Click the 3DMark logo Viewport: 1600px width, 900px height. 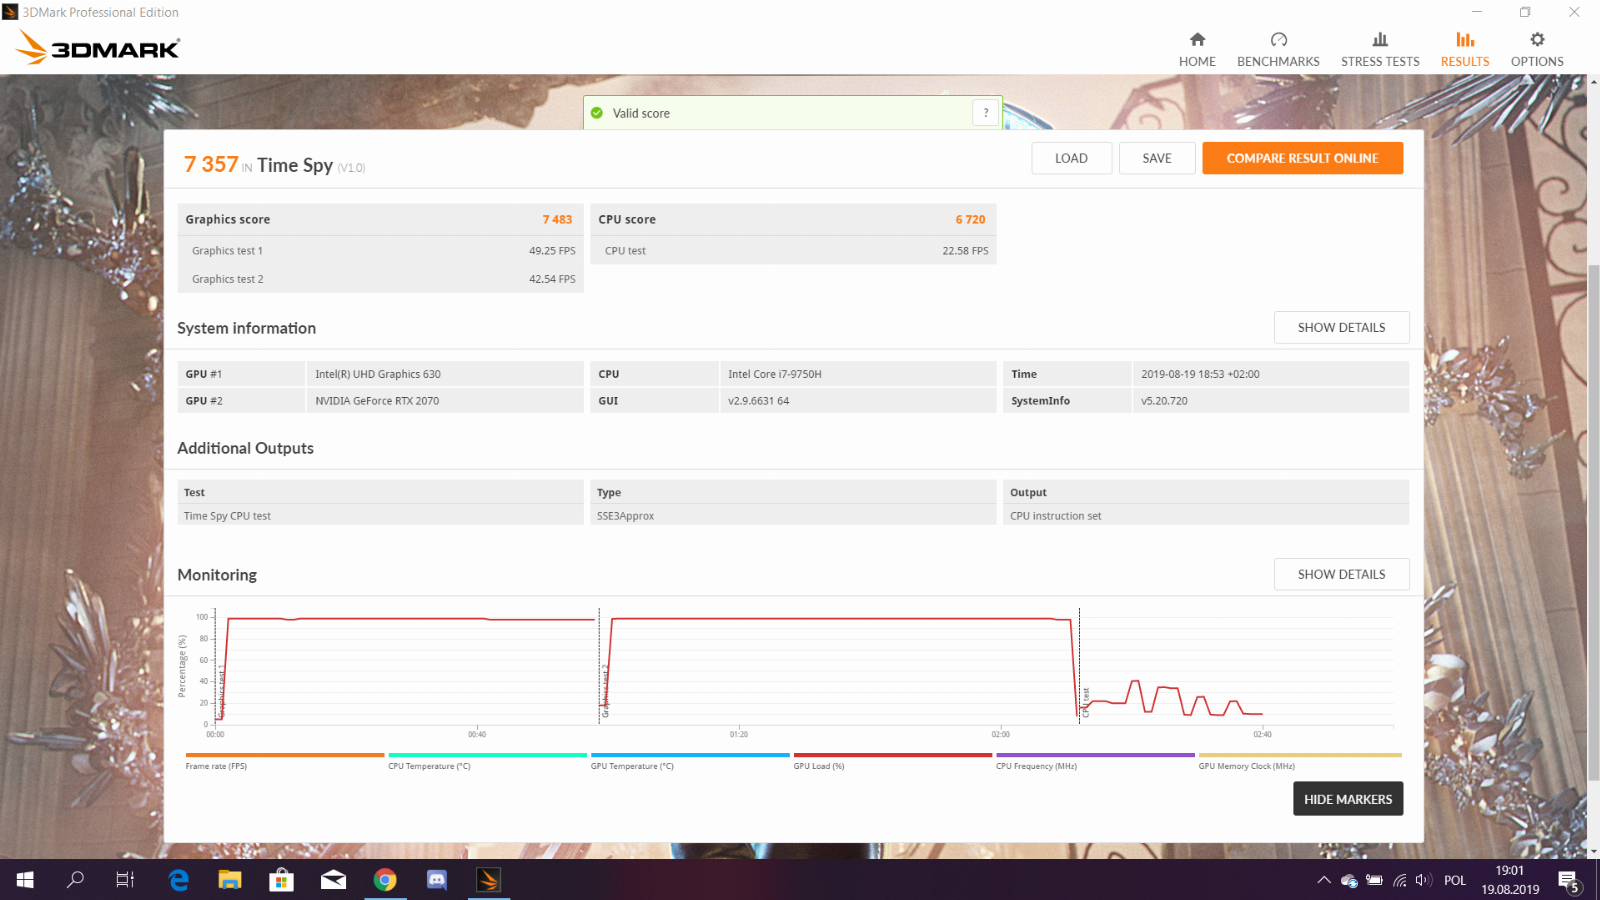pyautogui.click(x=98, y=48)
